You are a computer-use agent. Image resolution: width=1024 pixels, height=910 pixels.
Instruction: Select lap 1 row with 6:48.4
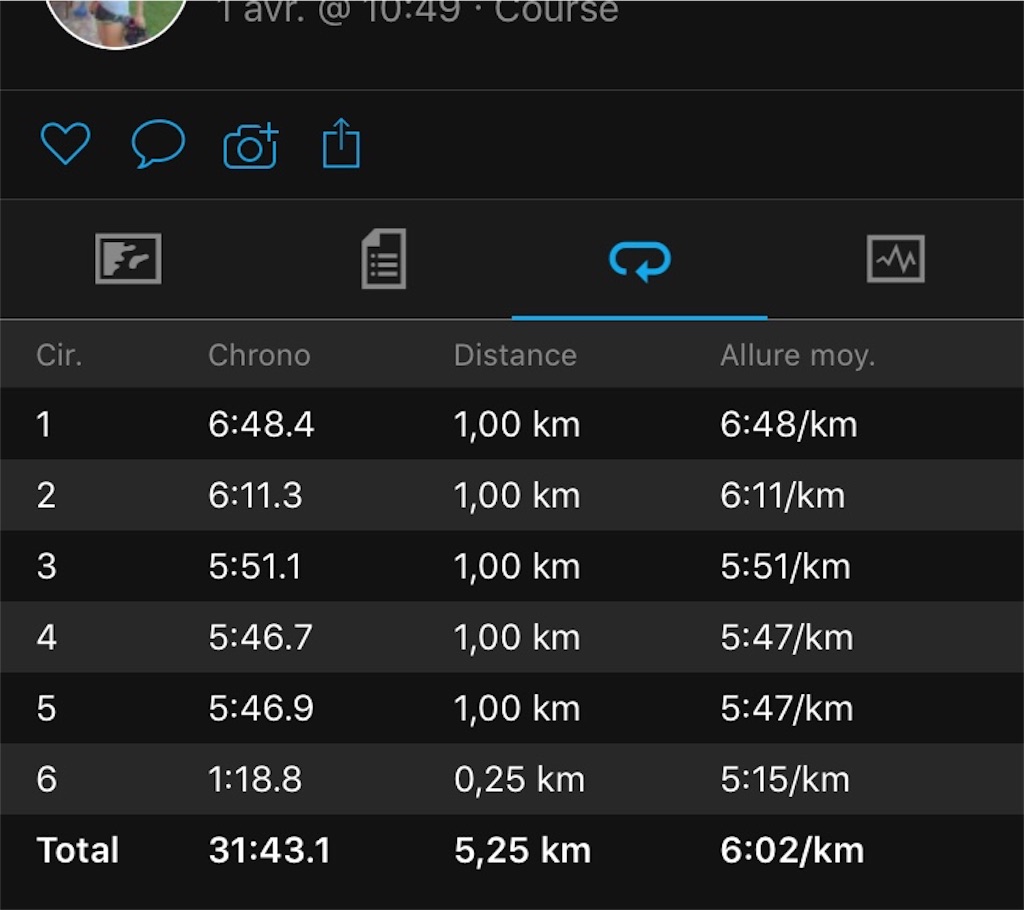pyautogui.click(x=512, y=424)
